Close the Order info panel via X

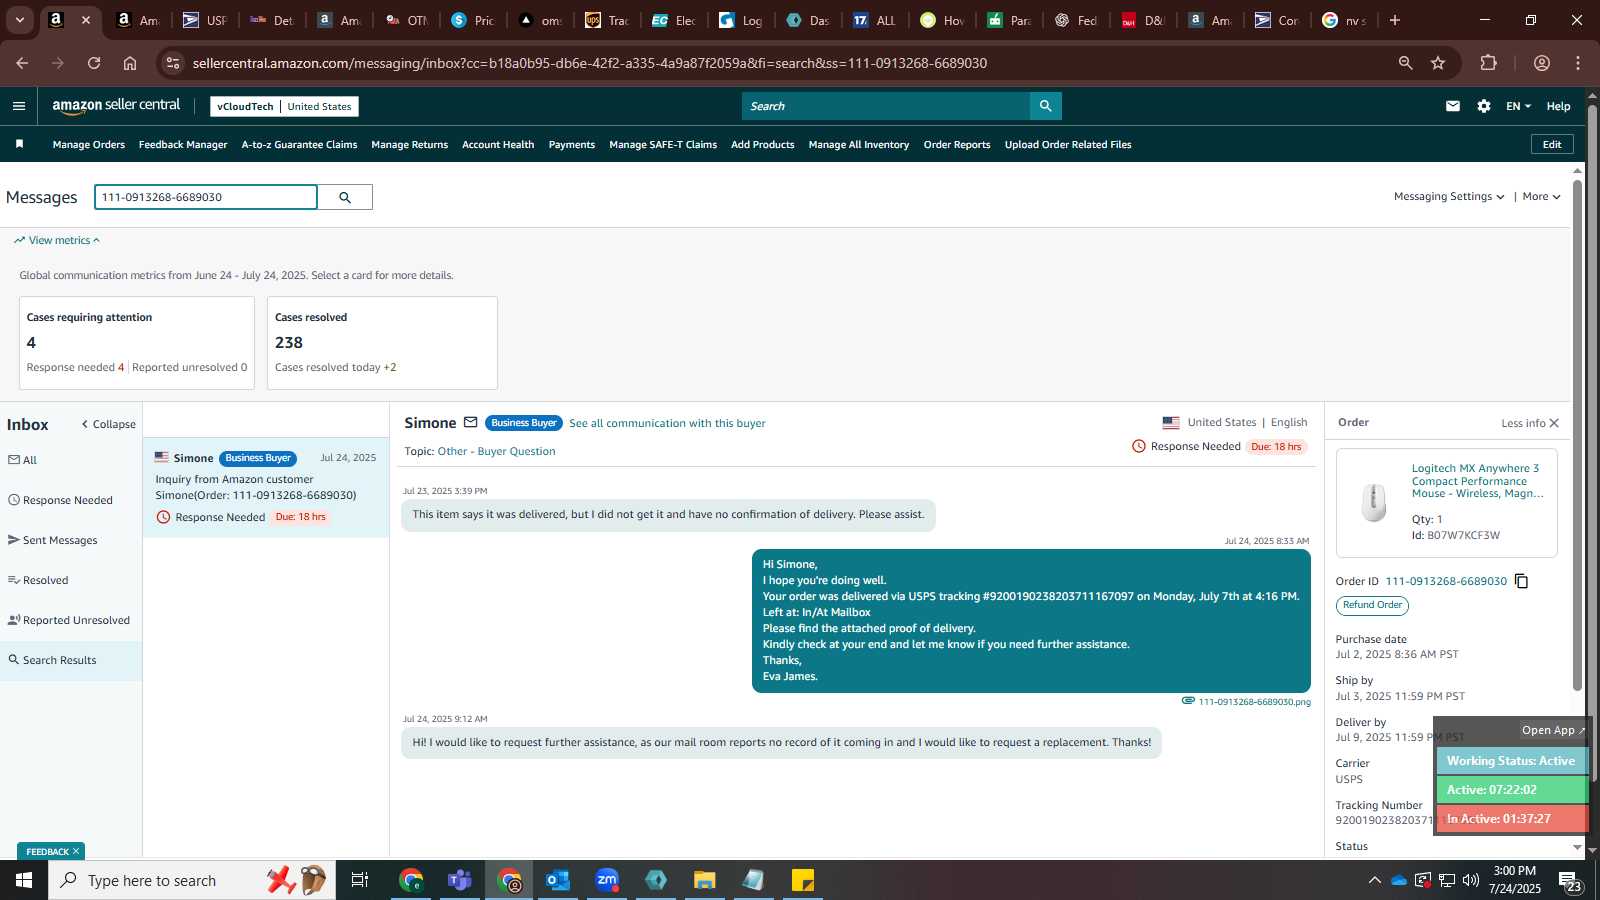1554,423
